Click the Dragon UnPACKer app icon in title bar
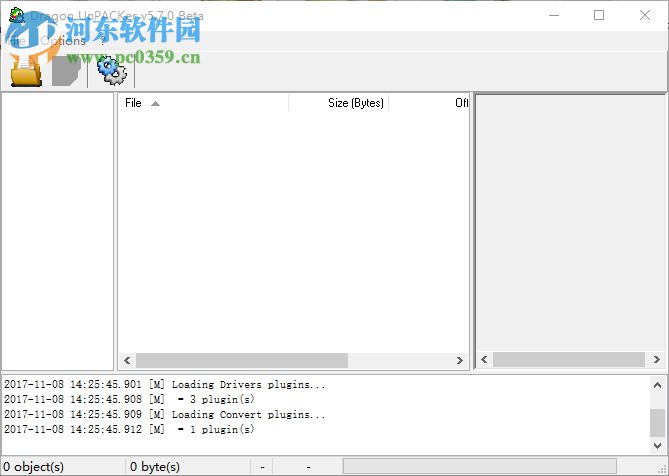This screenshot has height=476, width=669. [x=17, y=15]
